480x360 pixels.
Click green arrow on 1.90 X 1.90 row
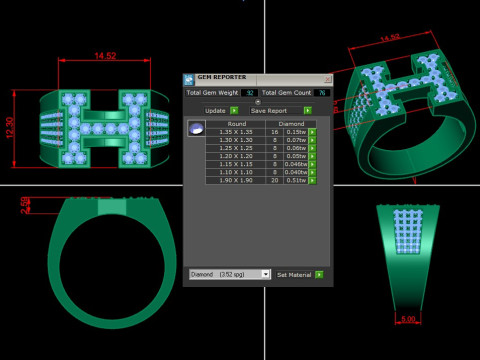point(312,180)
